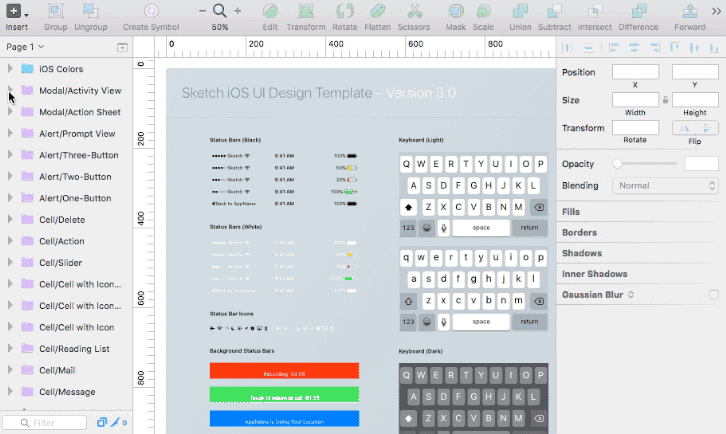Click the layer Filter search field

[x=44, y=422]
